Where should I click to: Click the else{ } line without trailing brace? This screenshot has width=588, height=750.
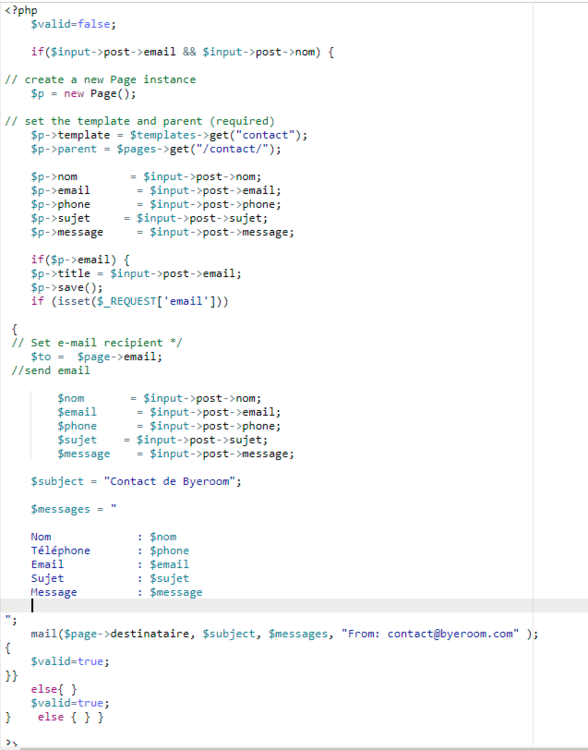click(54, 690)
